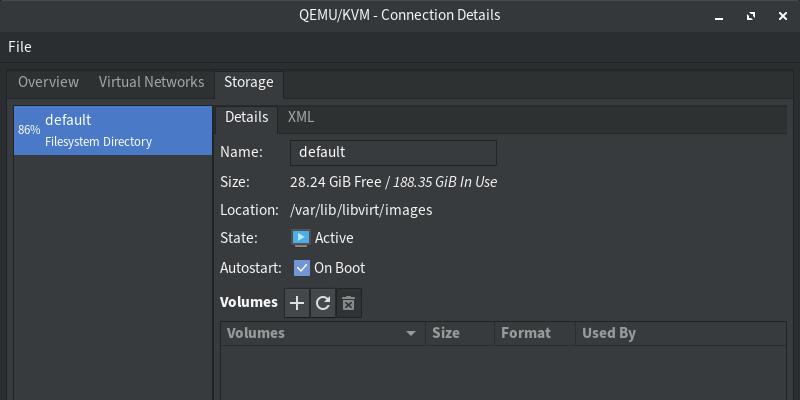800x400 pixels.
Task: Select the default storage pool
Action: pos(113,130)
